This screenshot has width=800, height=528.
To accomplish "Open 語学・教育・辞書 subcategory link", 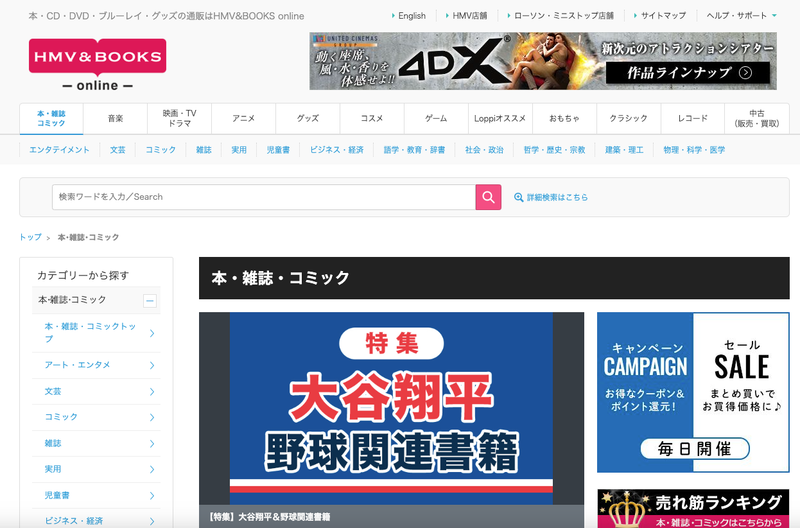I will pyautogui.click(x=414, y=150).
